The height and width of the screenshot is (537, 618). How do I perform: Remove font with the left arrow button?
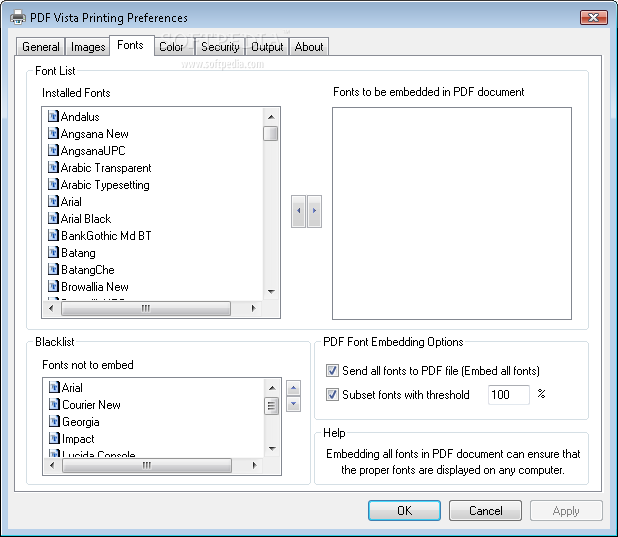point(298,211)
